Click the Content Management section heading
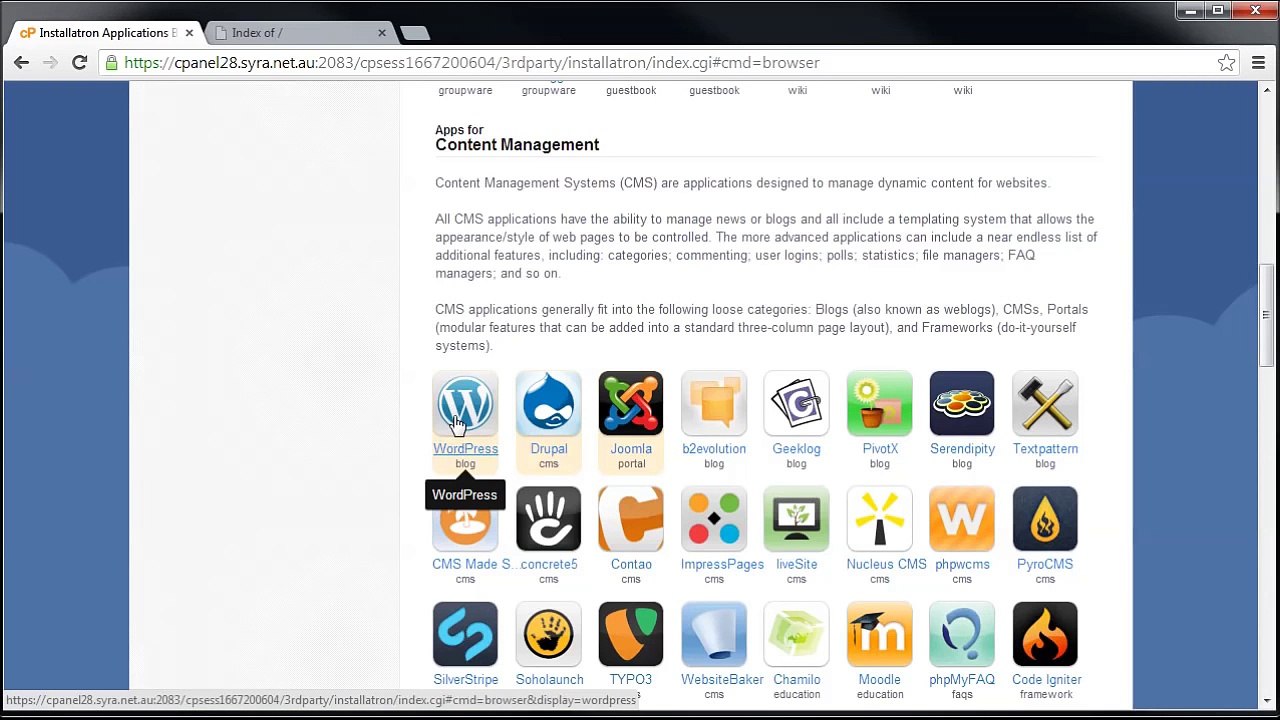Image resolution: width=1280 pixels, height=720 pixels. click(517, 145)
